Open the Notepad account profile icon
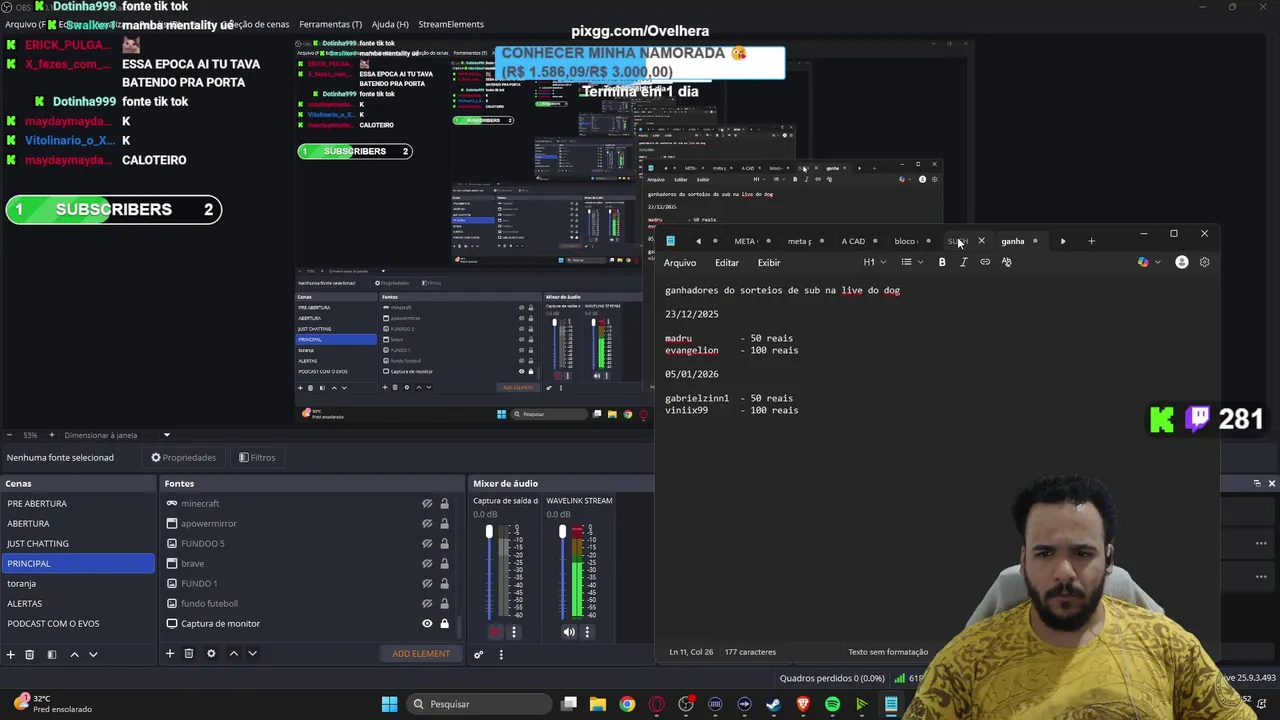Viewport: 1280px width, 720px height. point(1182,262)
